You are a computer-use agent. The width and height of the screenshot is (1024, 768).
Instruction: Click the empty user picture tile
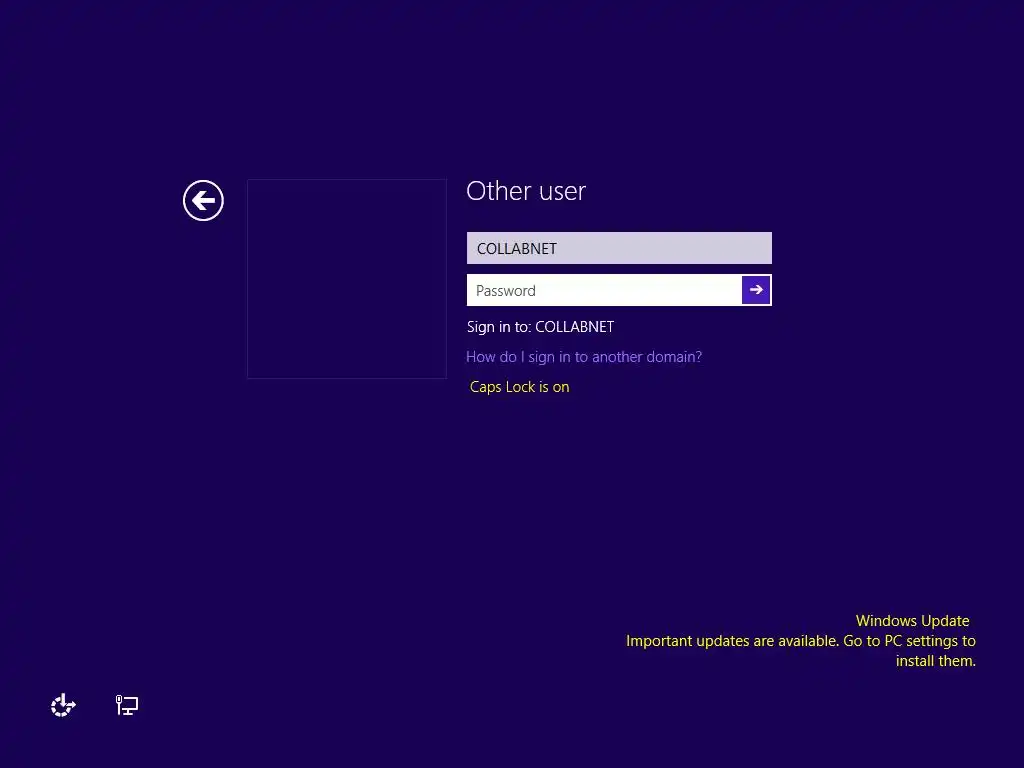tap(347, 279)
